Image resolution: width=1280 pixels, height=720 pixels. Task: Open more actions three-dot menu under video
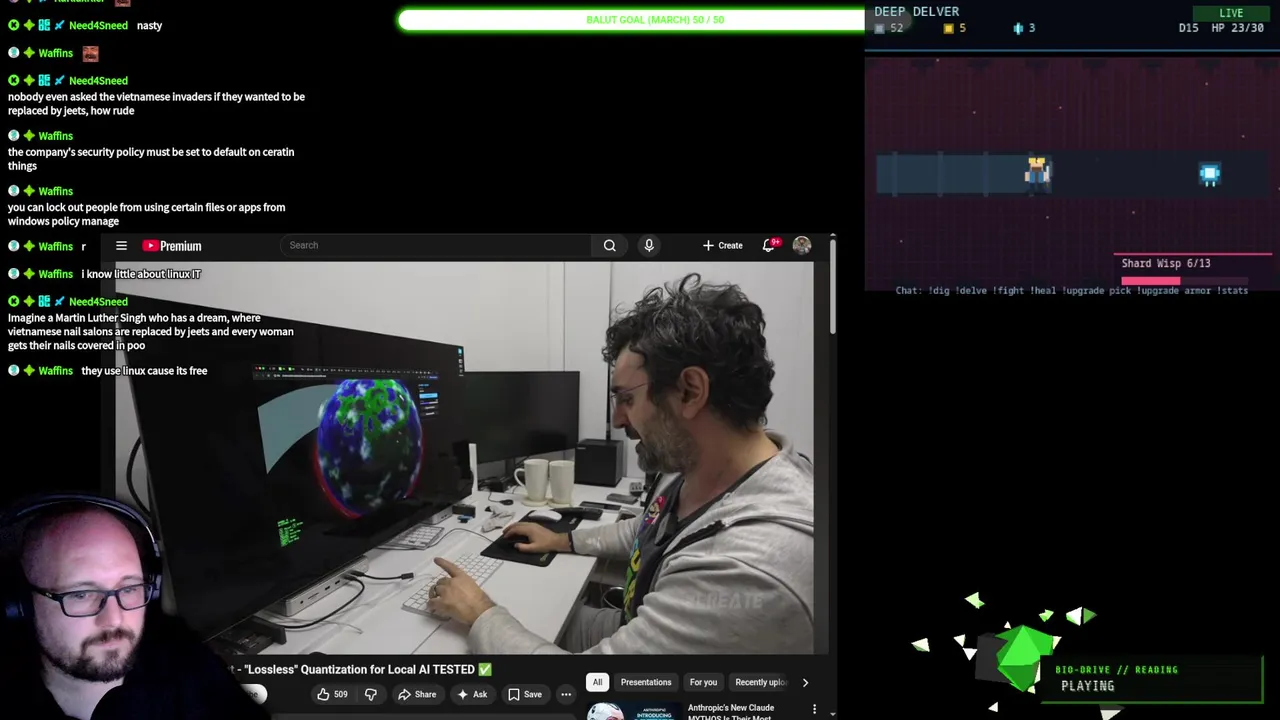(566, 694)
